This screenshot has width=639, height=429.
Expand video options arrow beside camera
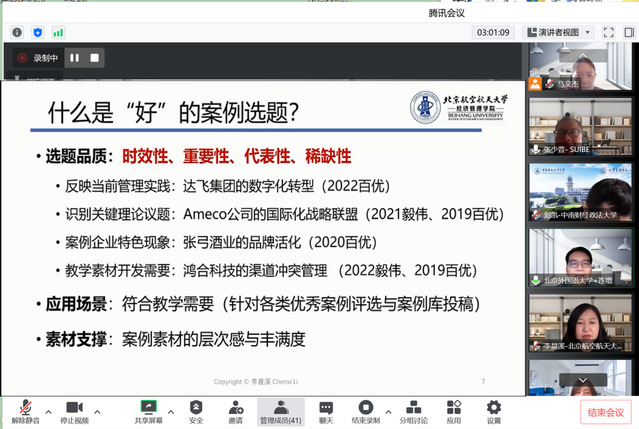[98, 410]
